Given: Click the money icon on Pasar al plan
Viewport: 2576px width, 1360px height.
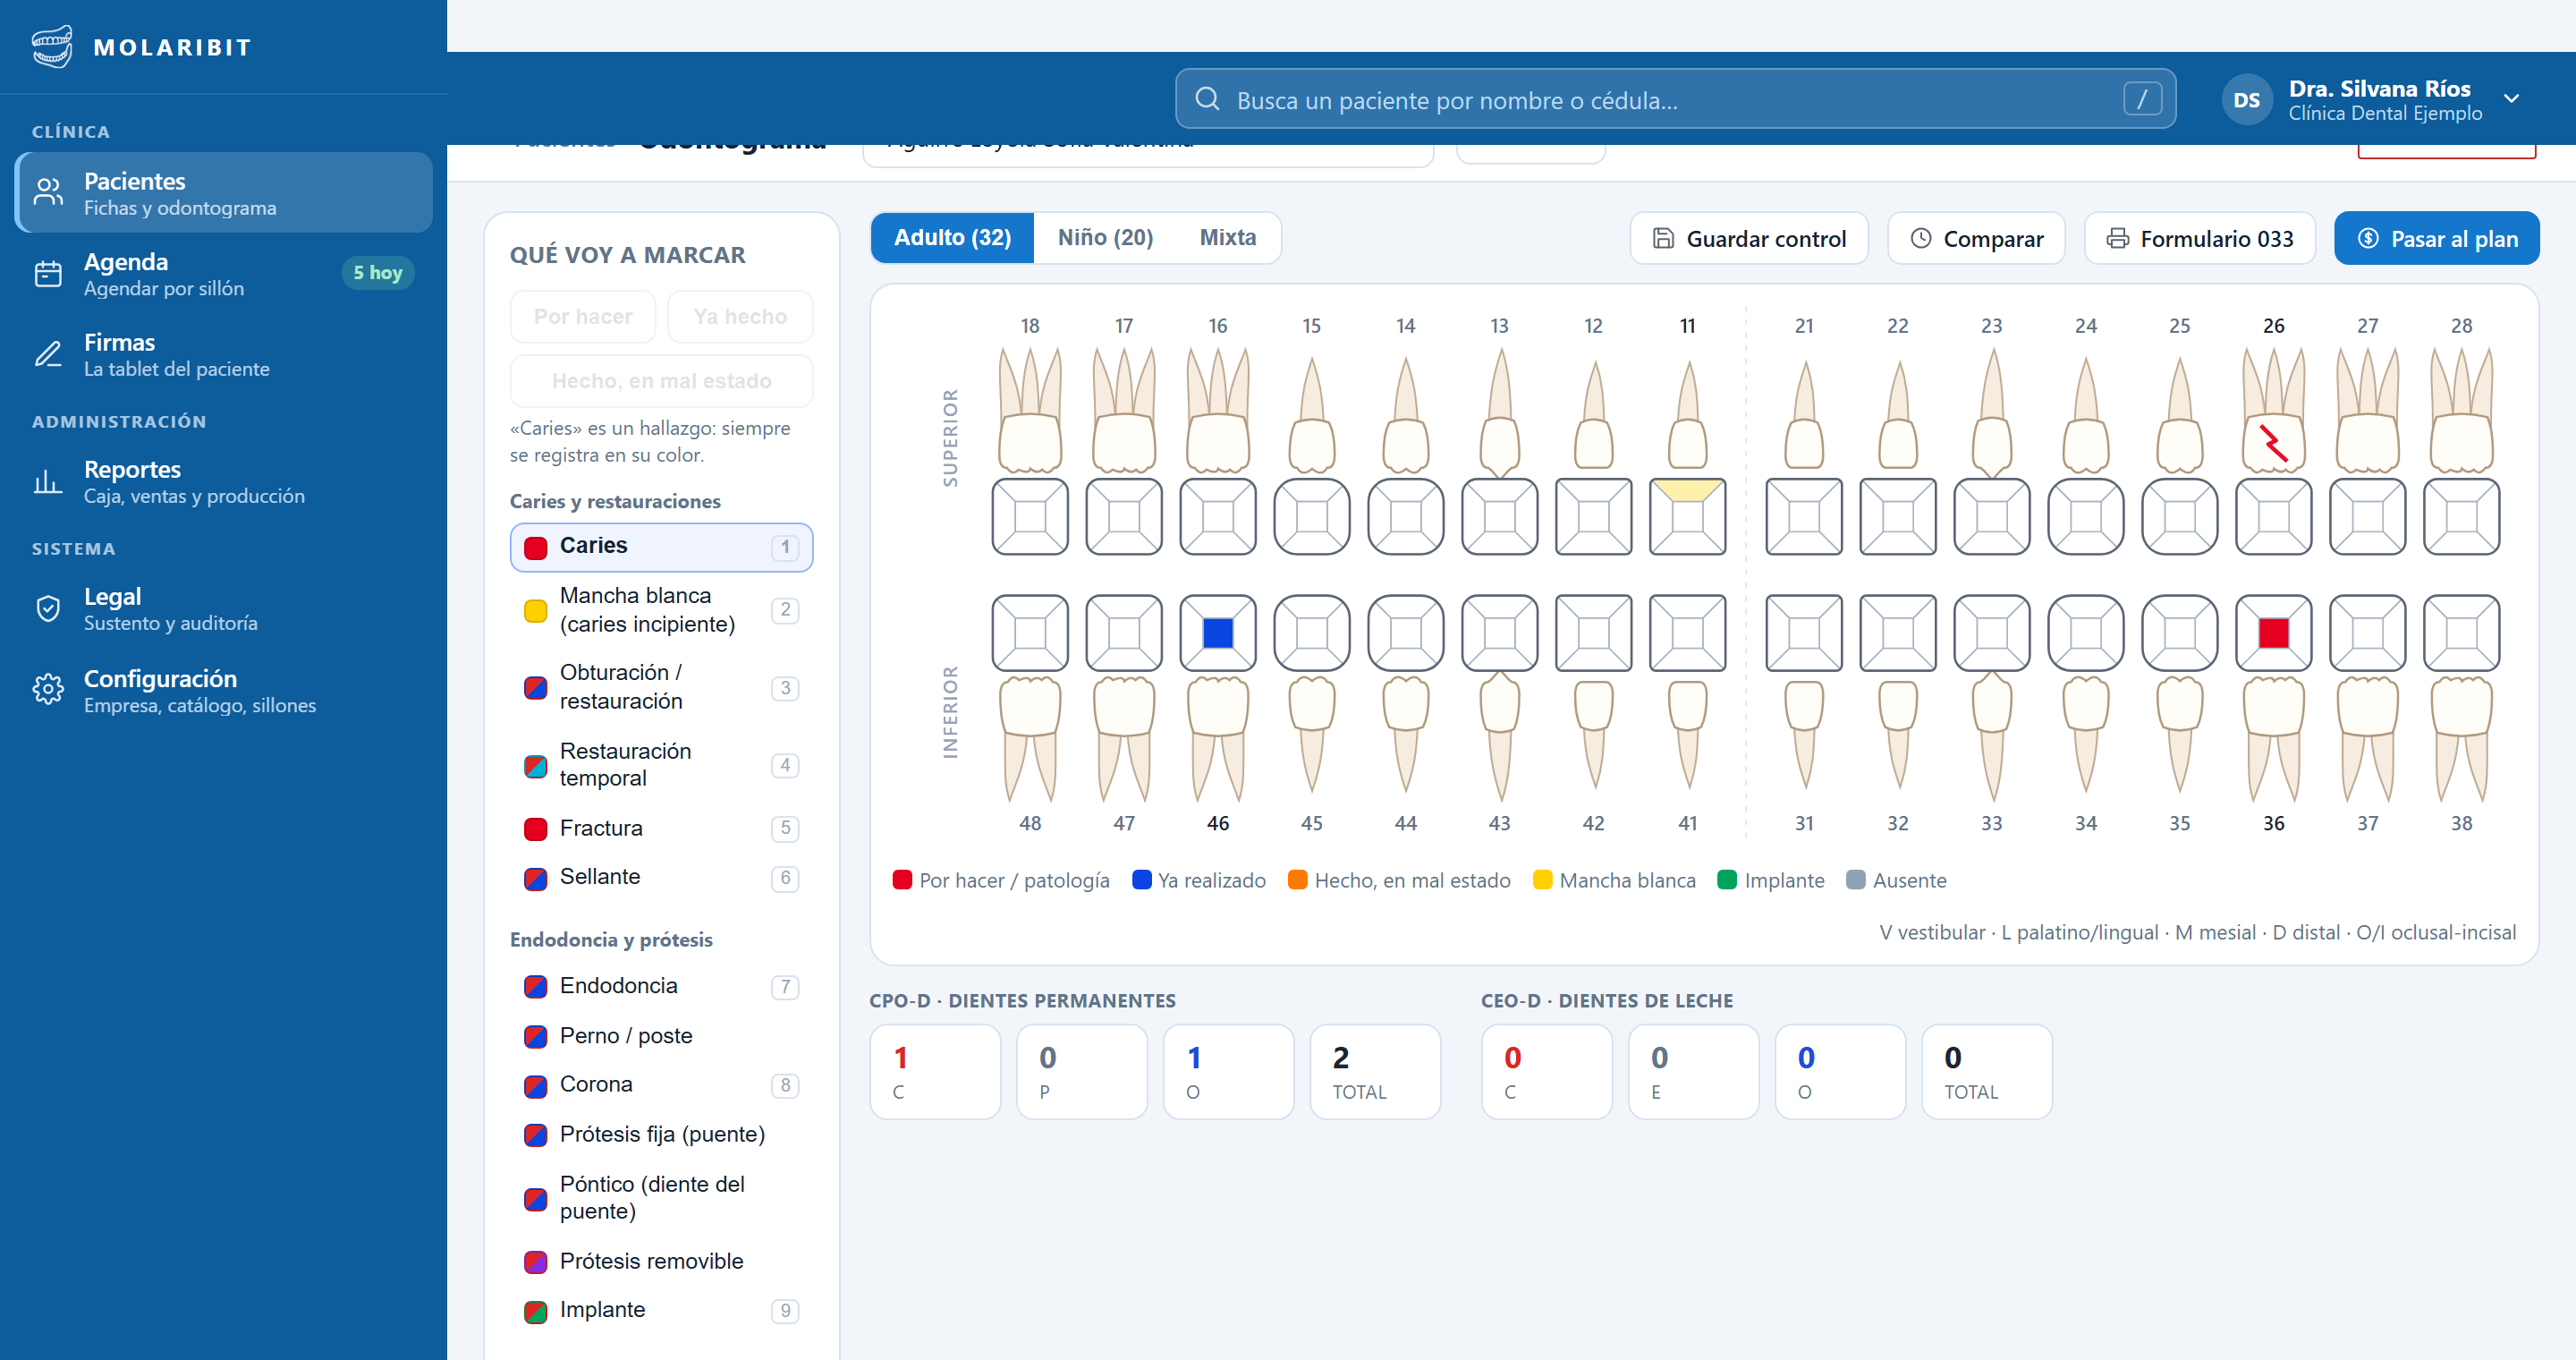Looking at the screenshot, I should coord(2368,239).
